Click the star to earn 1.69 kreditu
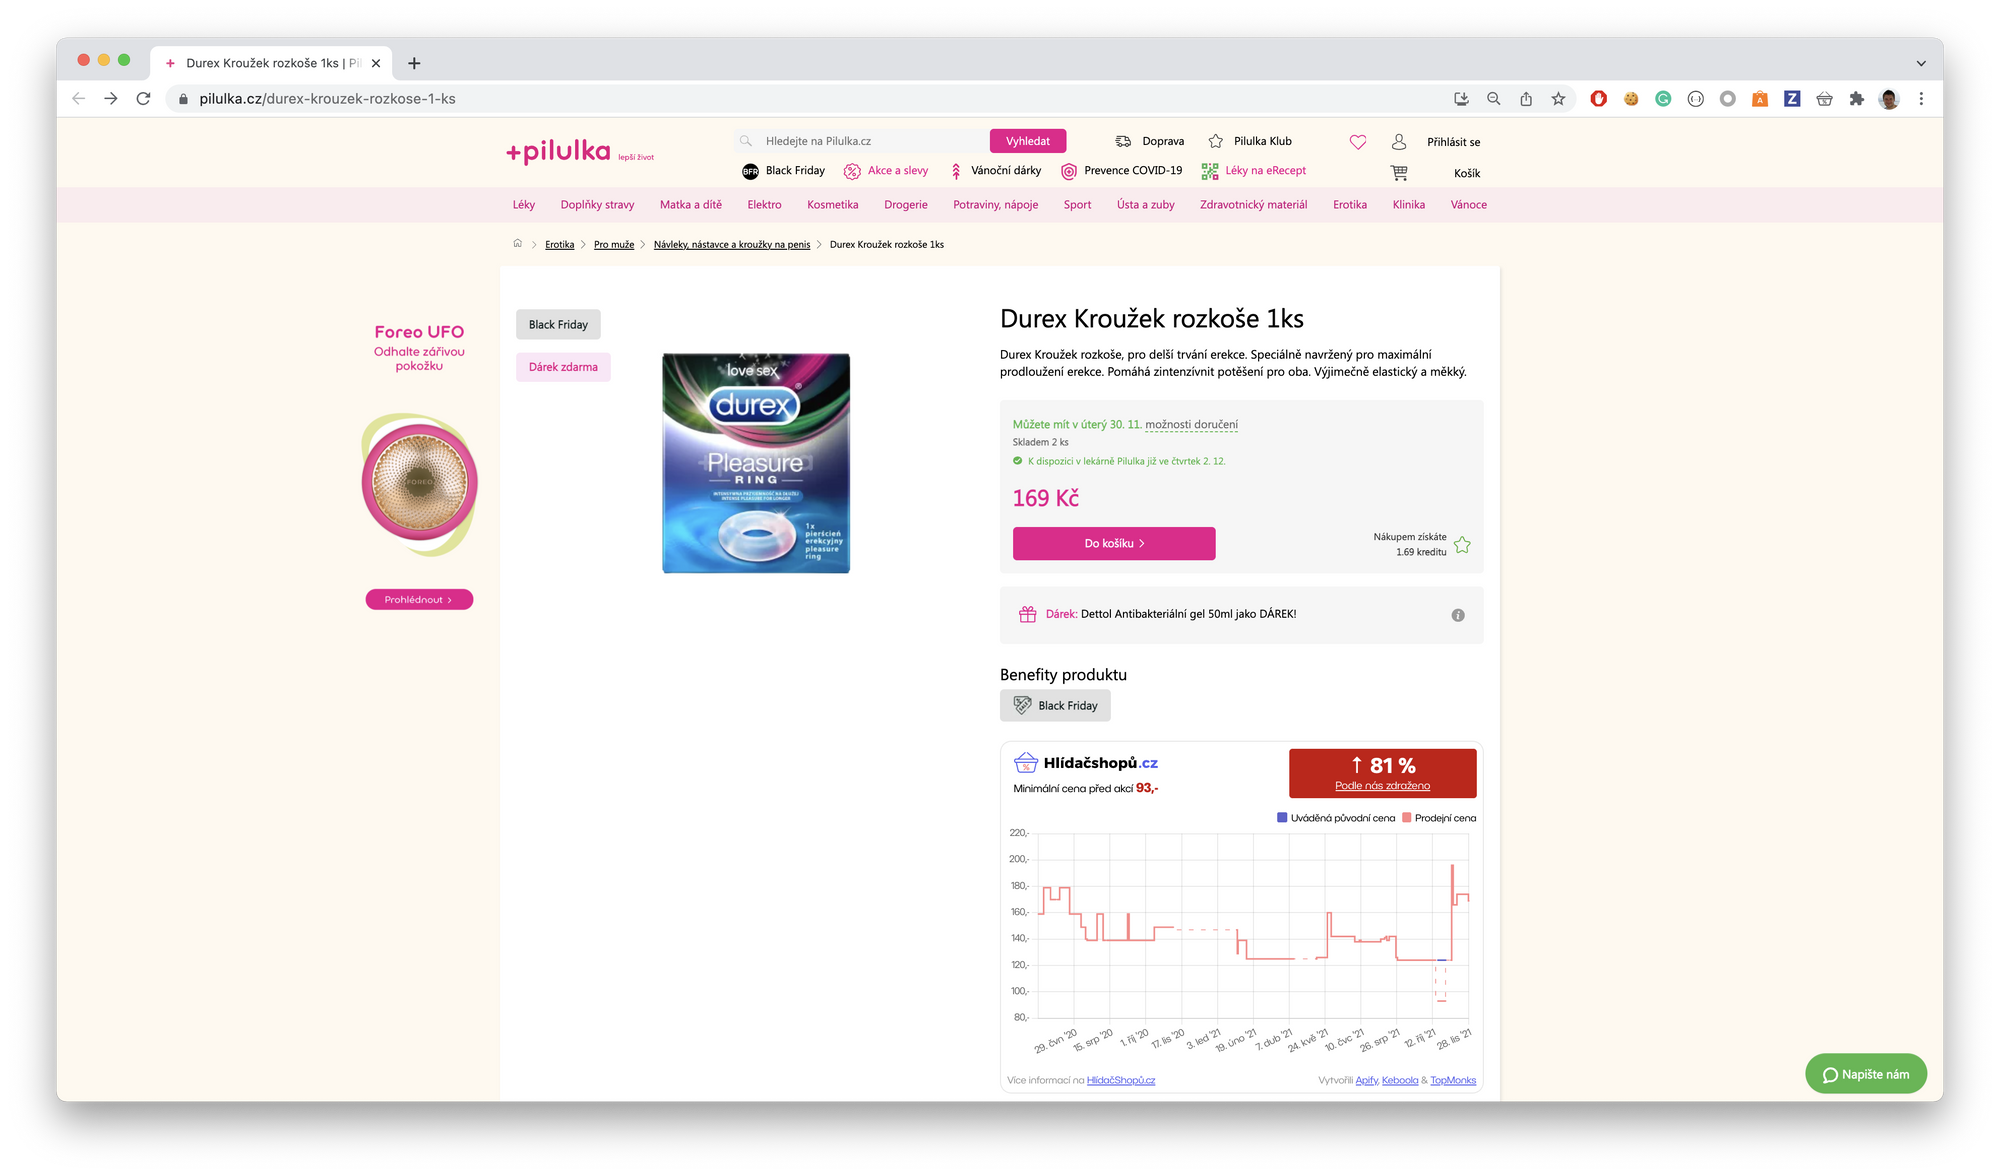Screen dimensions: 2000x1176 click(1461, 544)
